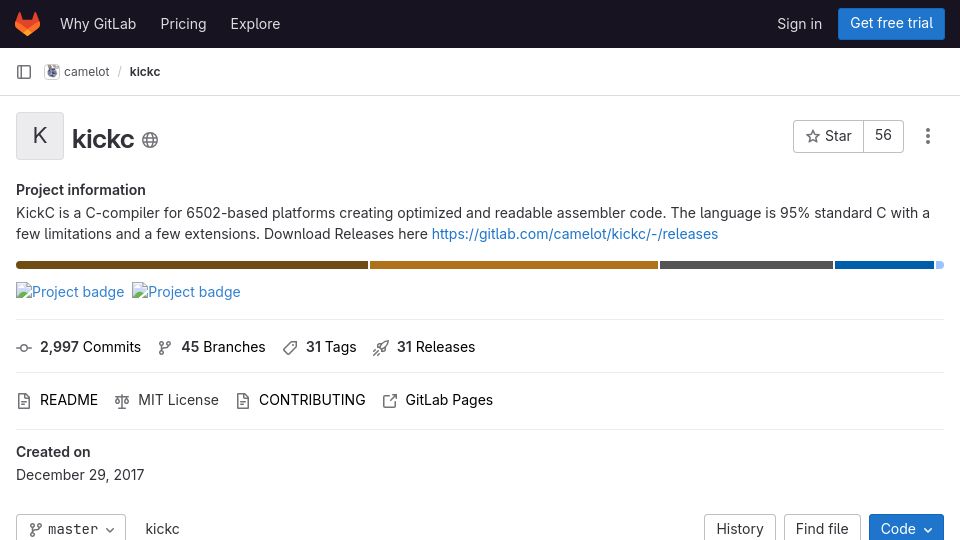This screenshot has height=540, width=960.
Task: Click blue language bar segment
Action: [884, 265]
